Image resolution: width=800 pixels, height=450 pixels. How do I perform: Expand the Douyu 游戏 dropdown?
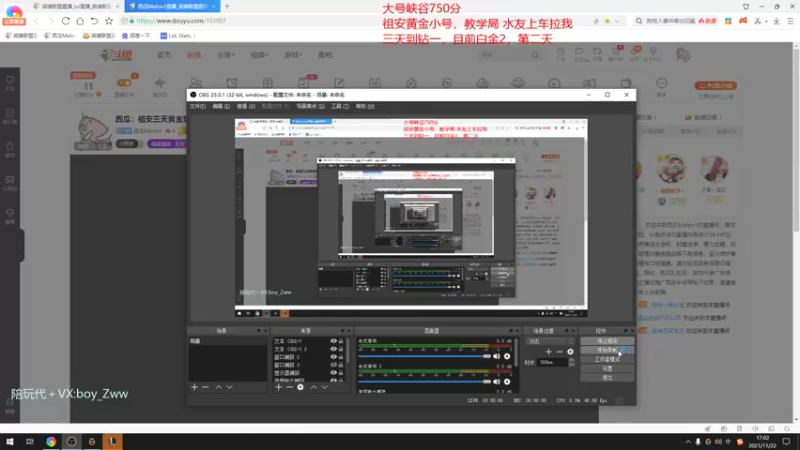coord(293,55)
